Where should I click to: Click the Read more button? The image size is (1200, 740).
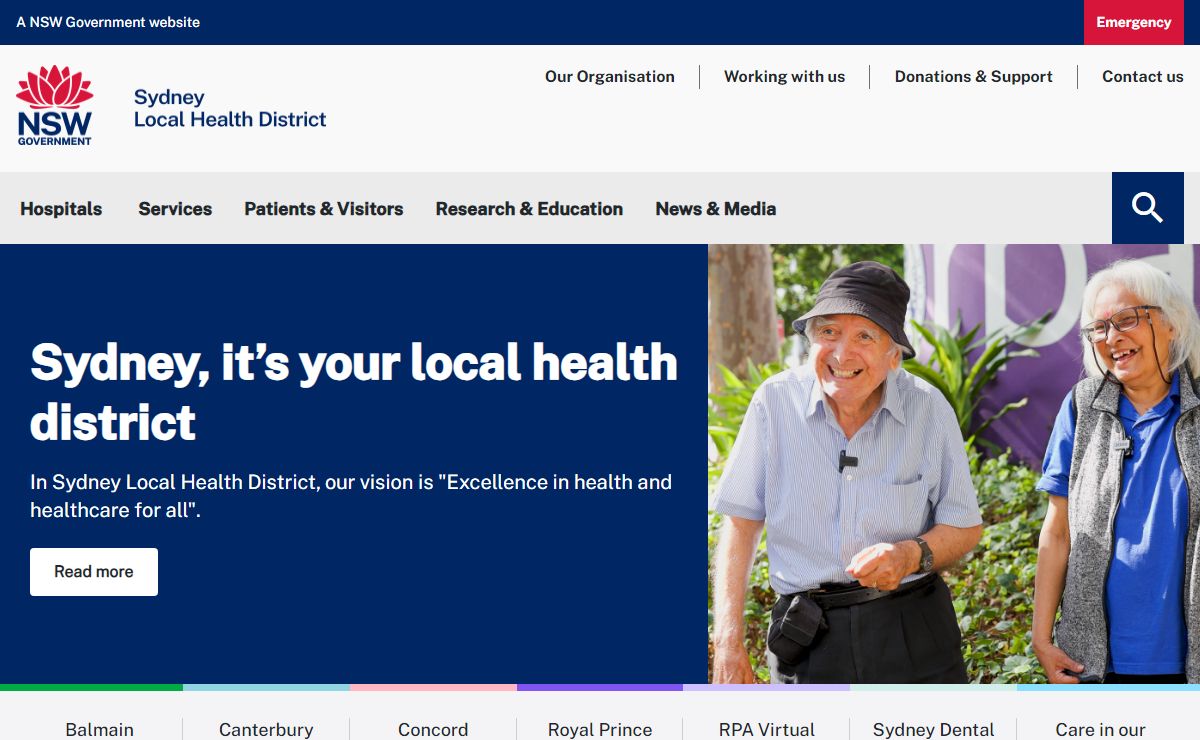(x=94, y=572)
